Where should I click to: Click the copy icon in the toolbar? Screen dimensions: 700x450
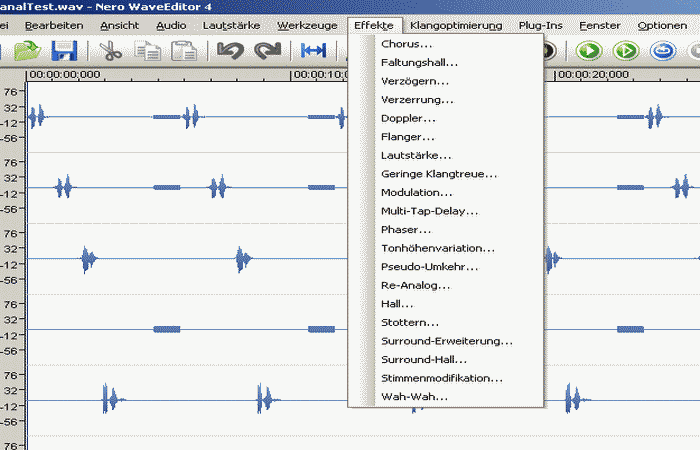pyautogui.click(x=147, y=51)
